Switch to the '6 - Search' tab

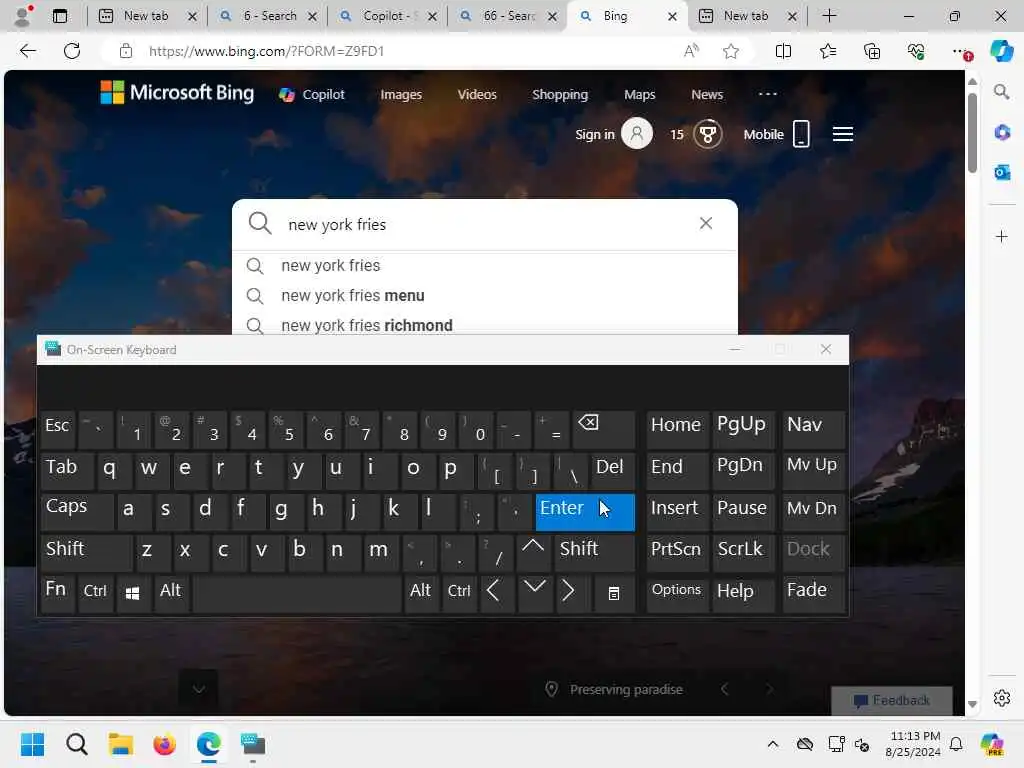point(268,16)
